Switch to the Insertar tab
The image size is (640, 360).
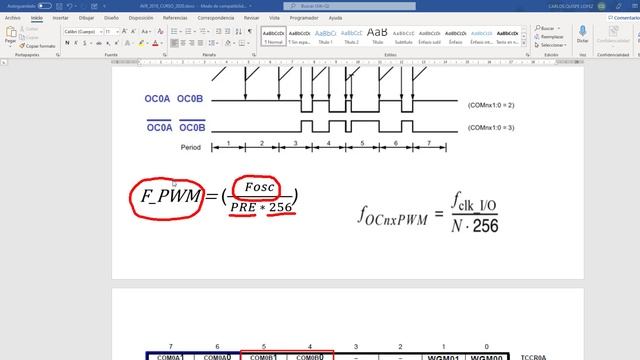click(x=60, y=18)
